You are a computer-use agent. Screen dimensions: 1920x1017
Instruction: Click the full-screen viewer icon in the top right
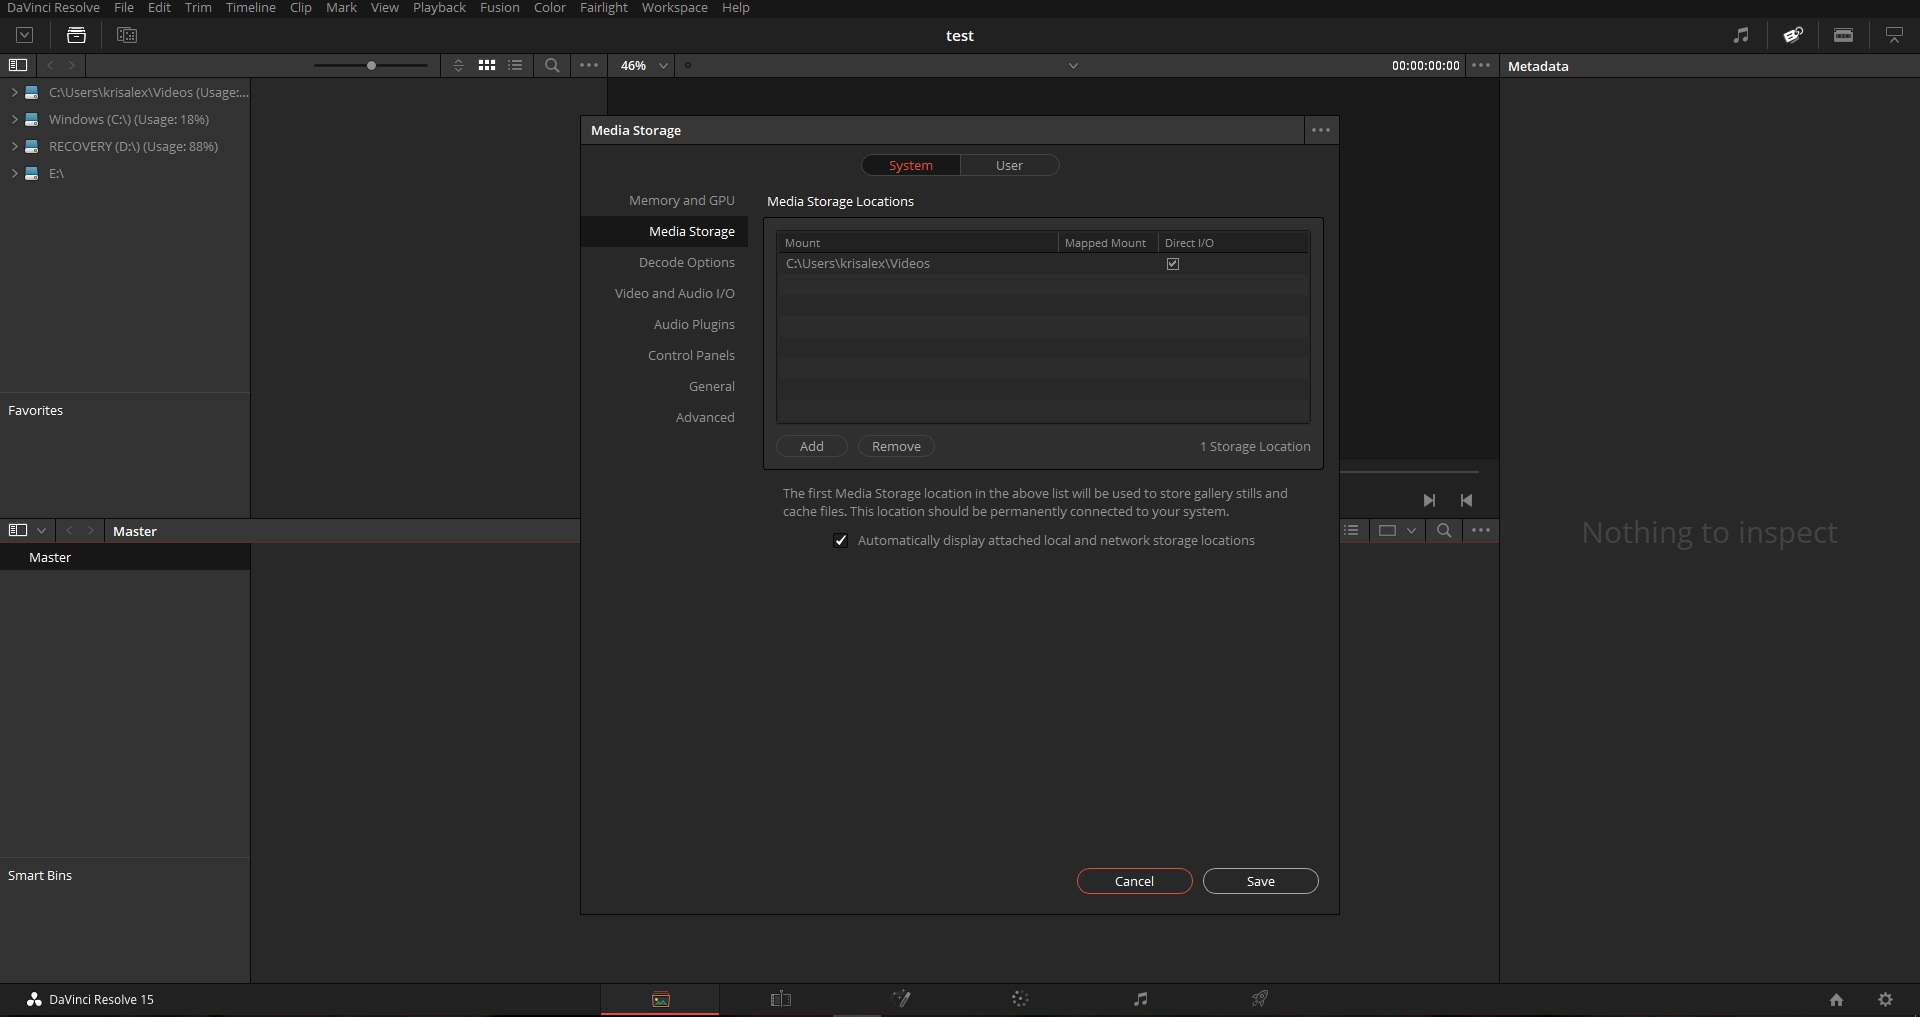coord(1894,35)
